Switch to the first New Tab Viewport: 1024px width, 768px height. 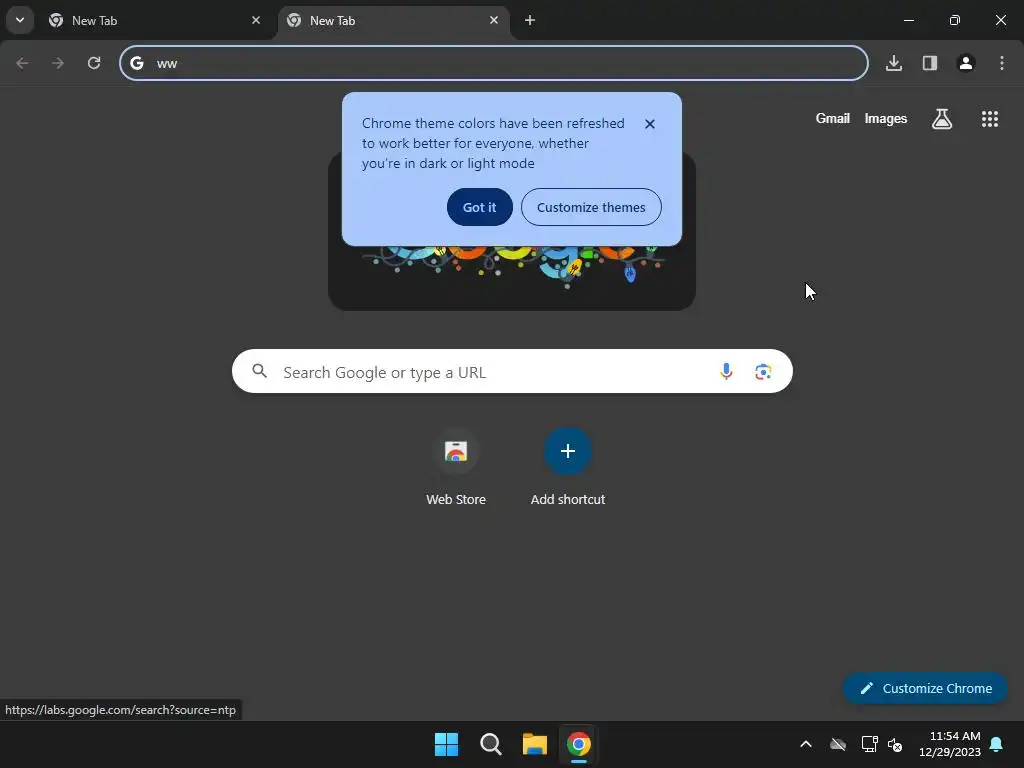(154, 20)
